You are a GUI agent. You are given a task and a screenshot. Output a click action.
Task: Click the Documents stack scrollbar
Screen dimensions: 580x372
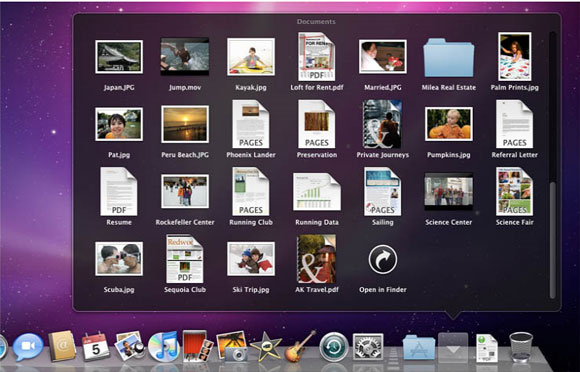point(553,240)
